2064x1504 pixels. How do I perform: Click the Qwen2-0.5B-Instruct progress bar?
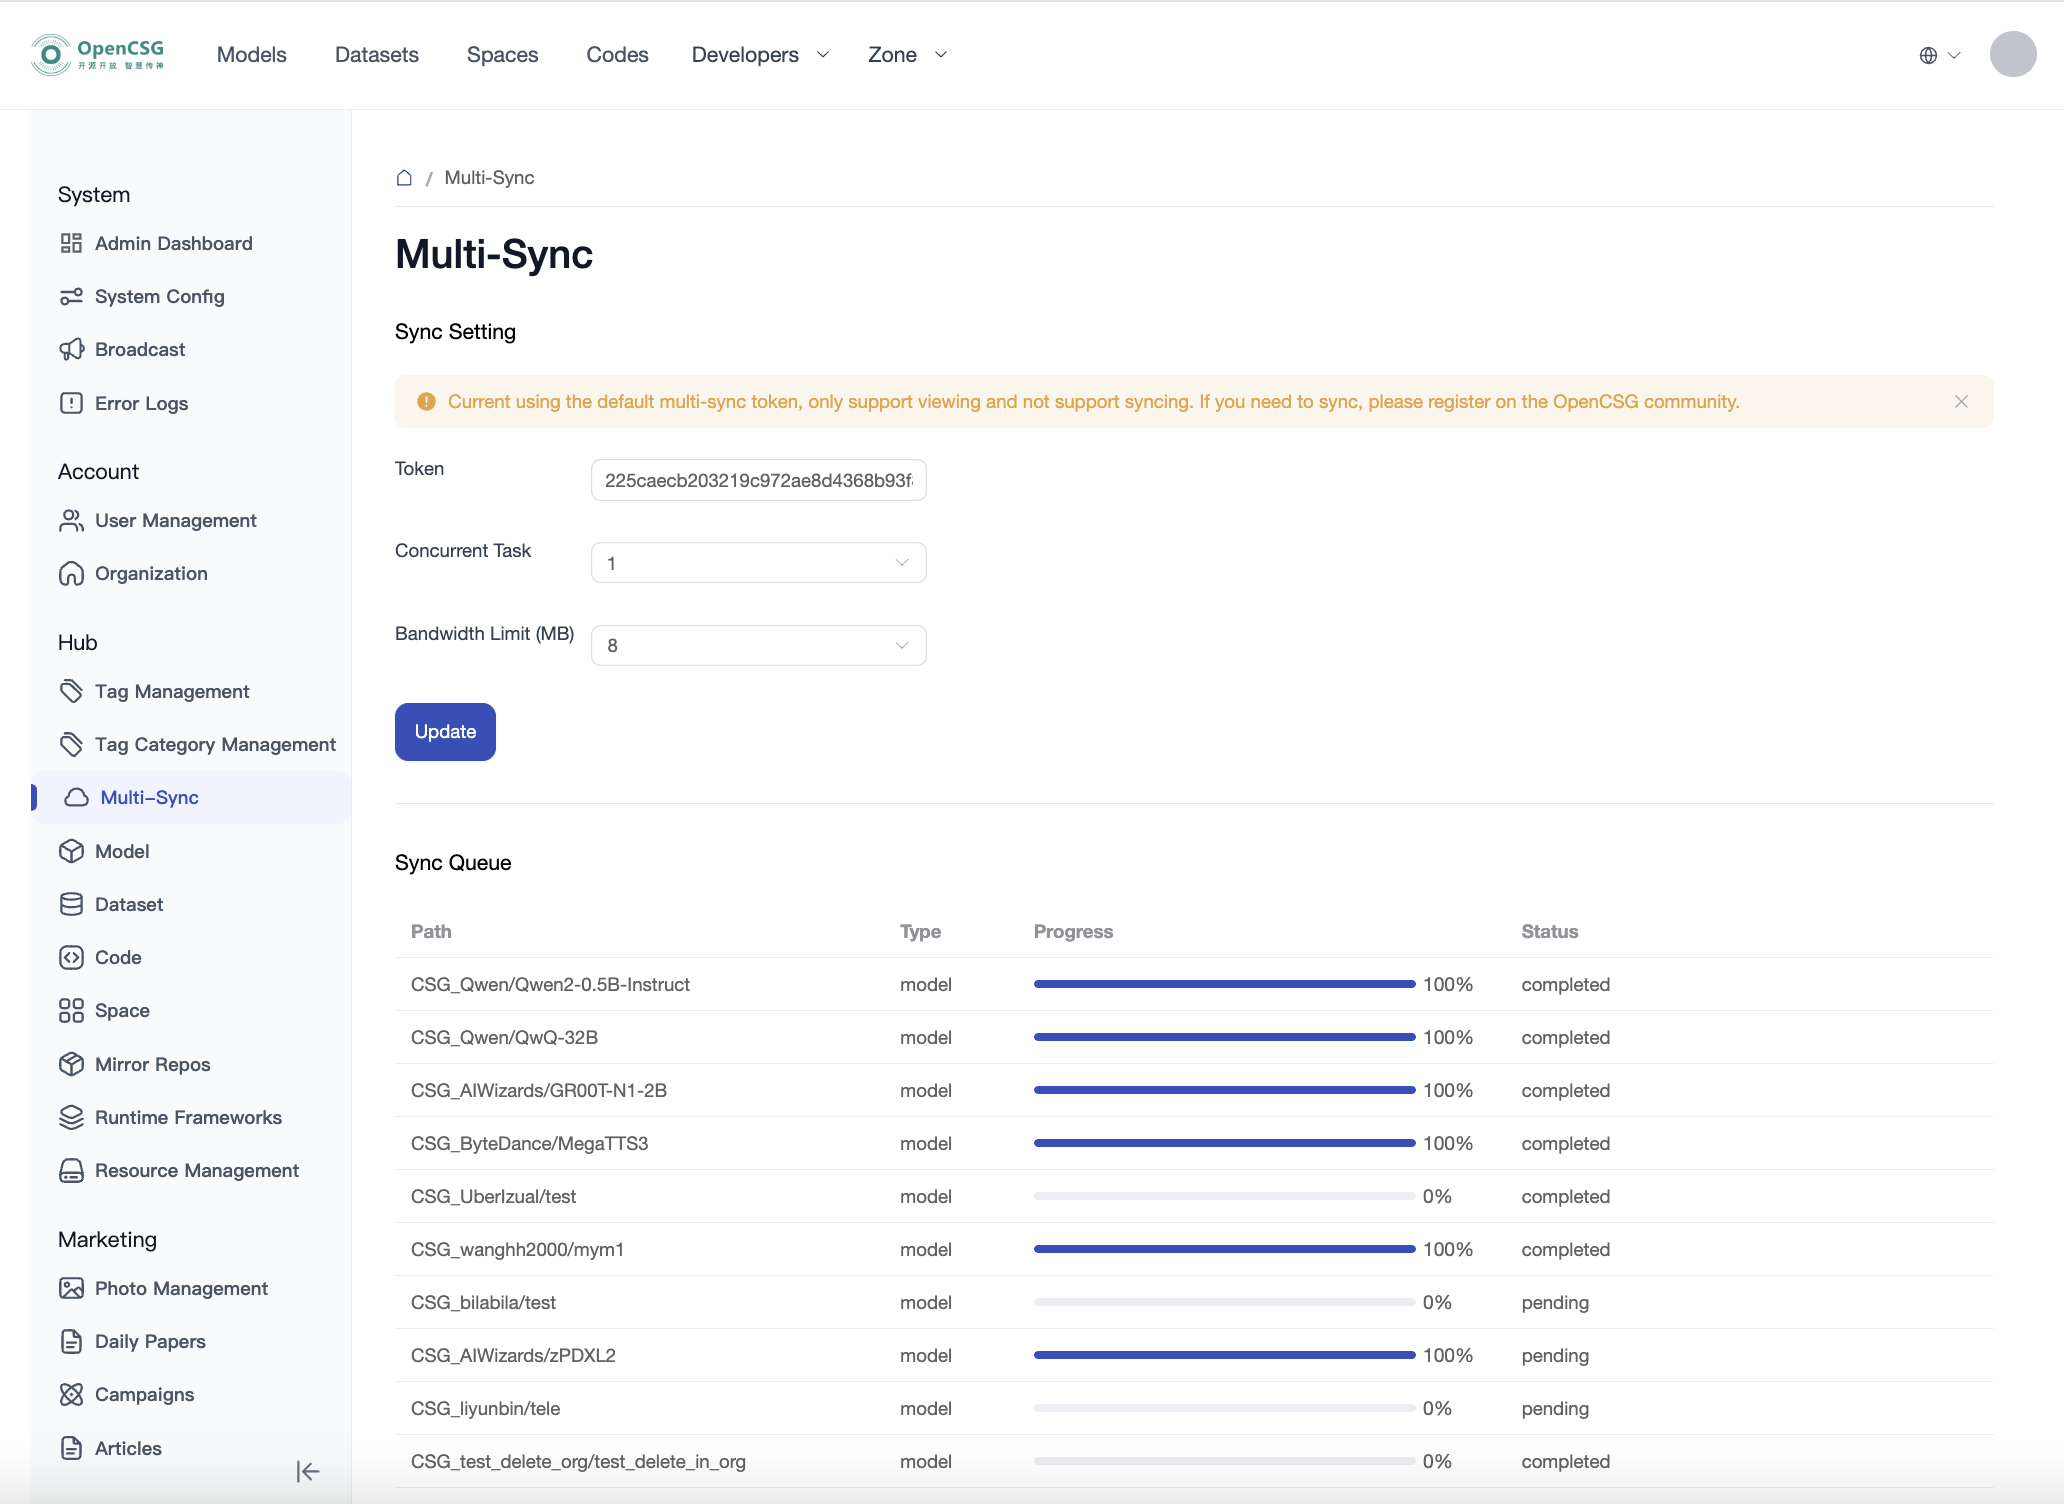1224,984
